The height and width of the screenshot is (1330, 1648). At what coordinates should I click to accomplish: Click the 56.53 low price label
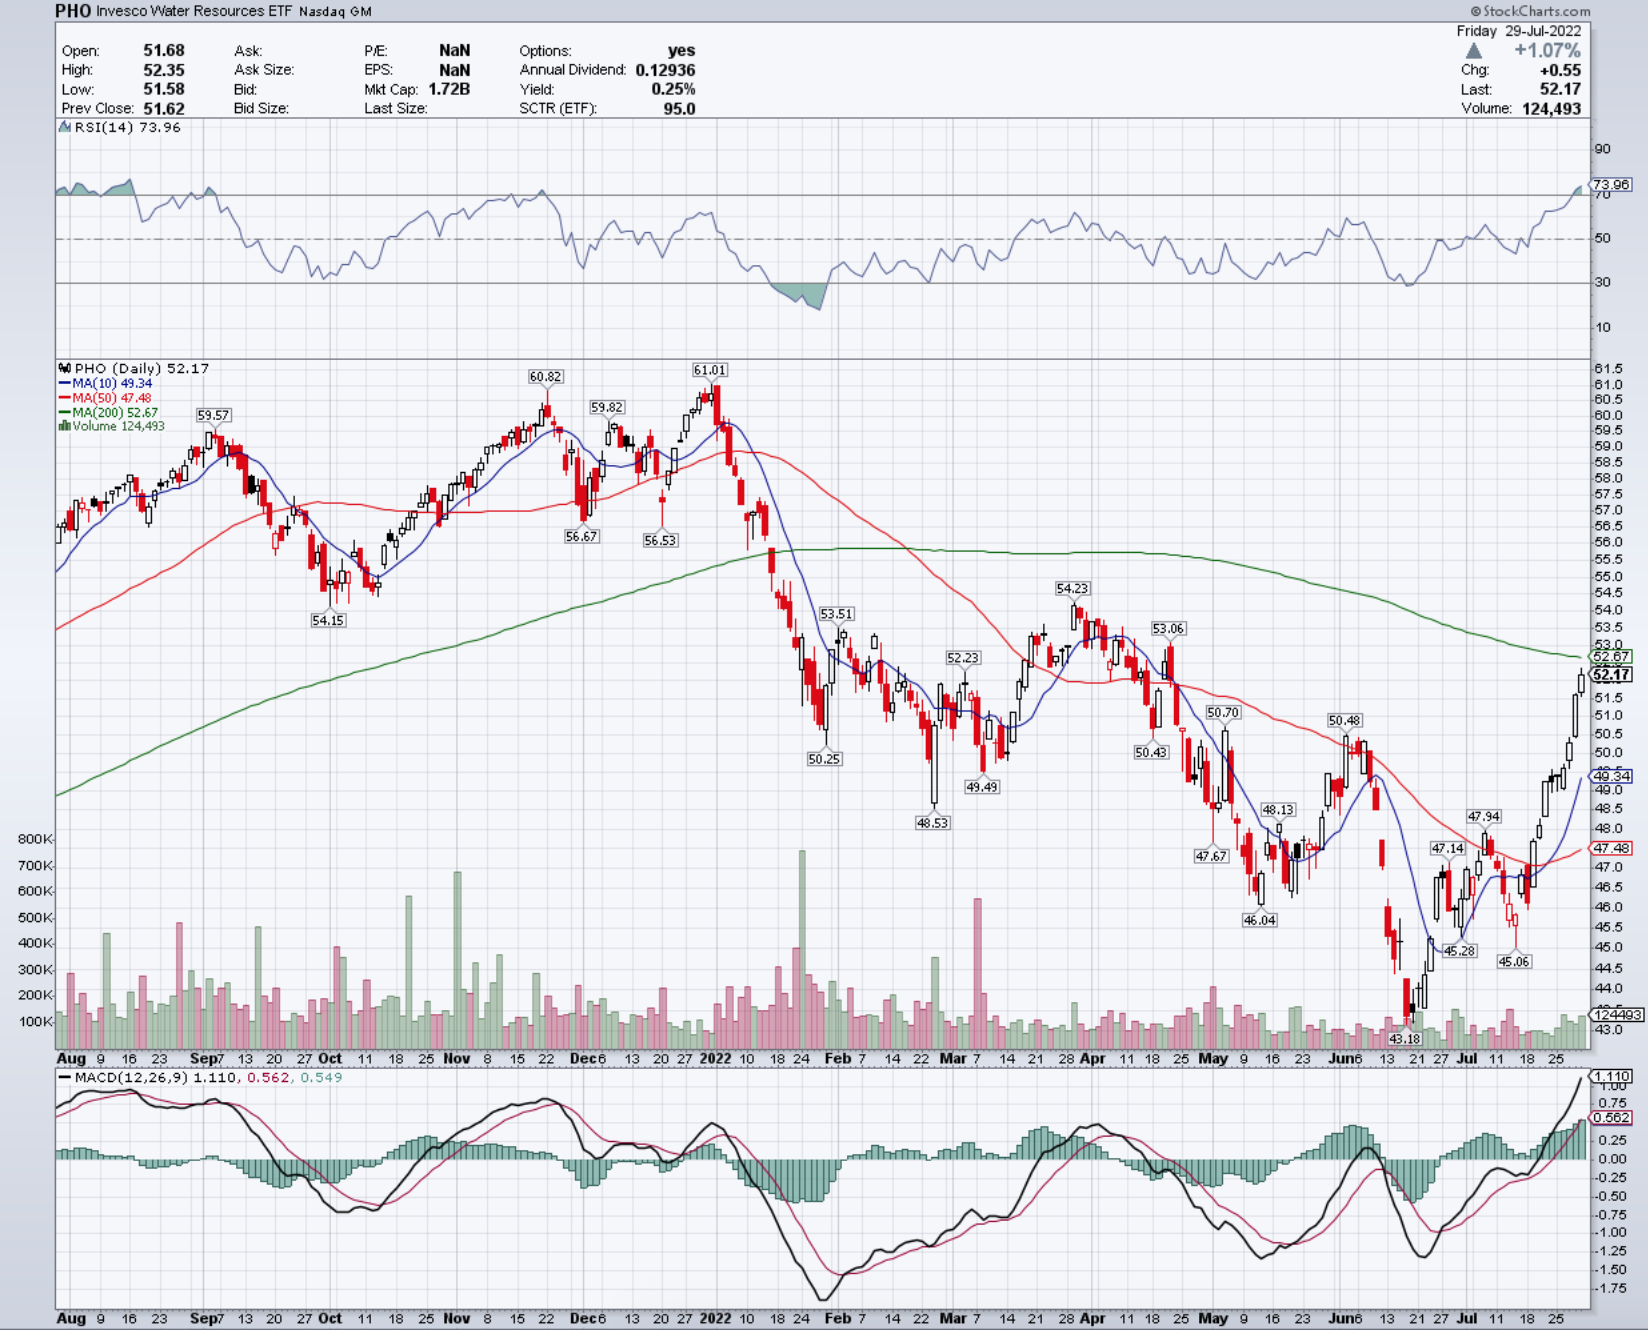click(x=660, y=540)
